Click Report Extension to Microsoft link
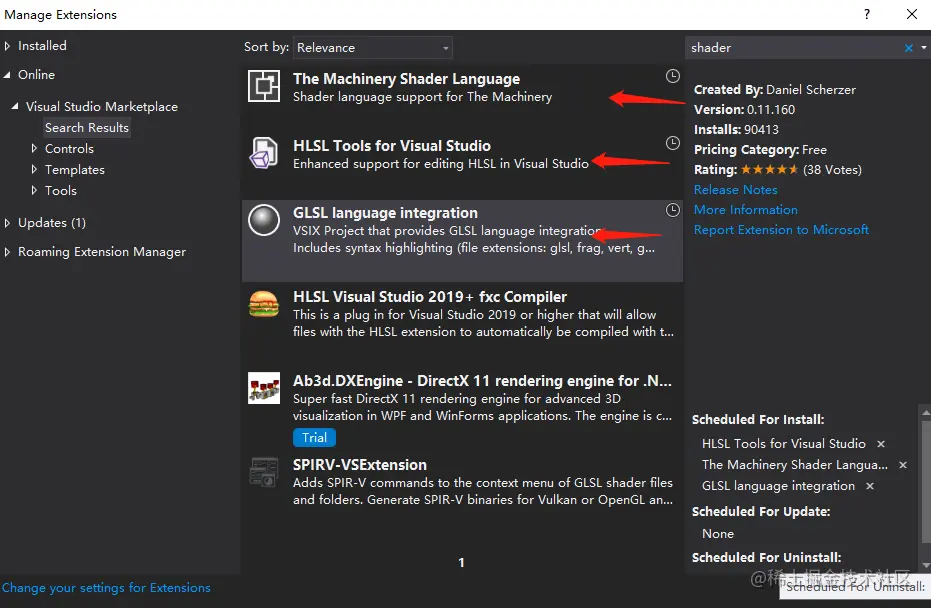This screenshot has height=608, width=931. coord(781,230)
